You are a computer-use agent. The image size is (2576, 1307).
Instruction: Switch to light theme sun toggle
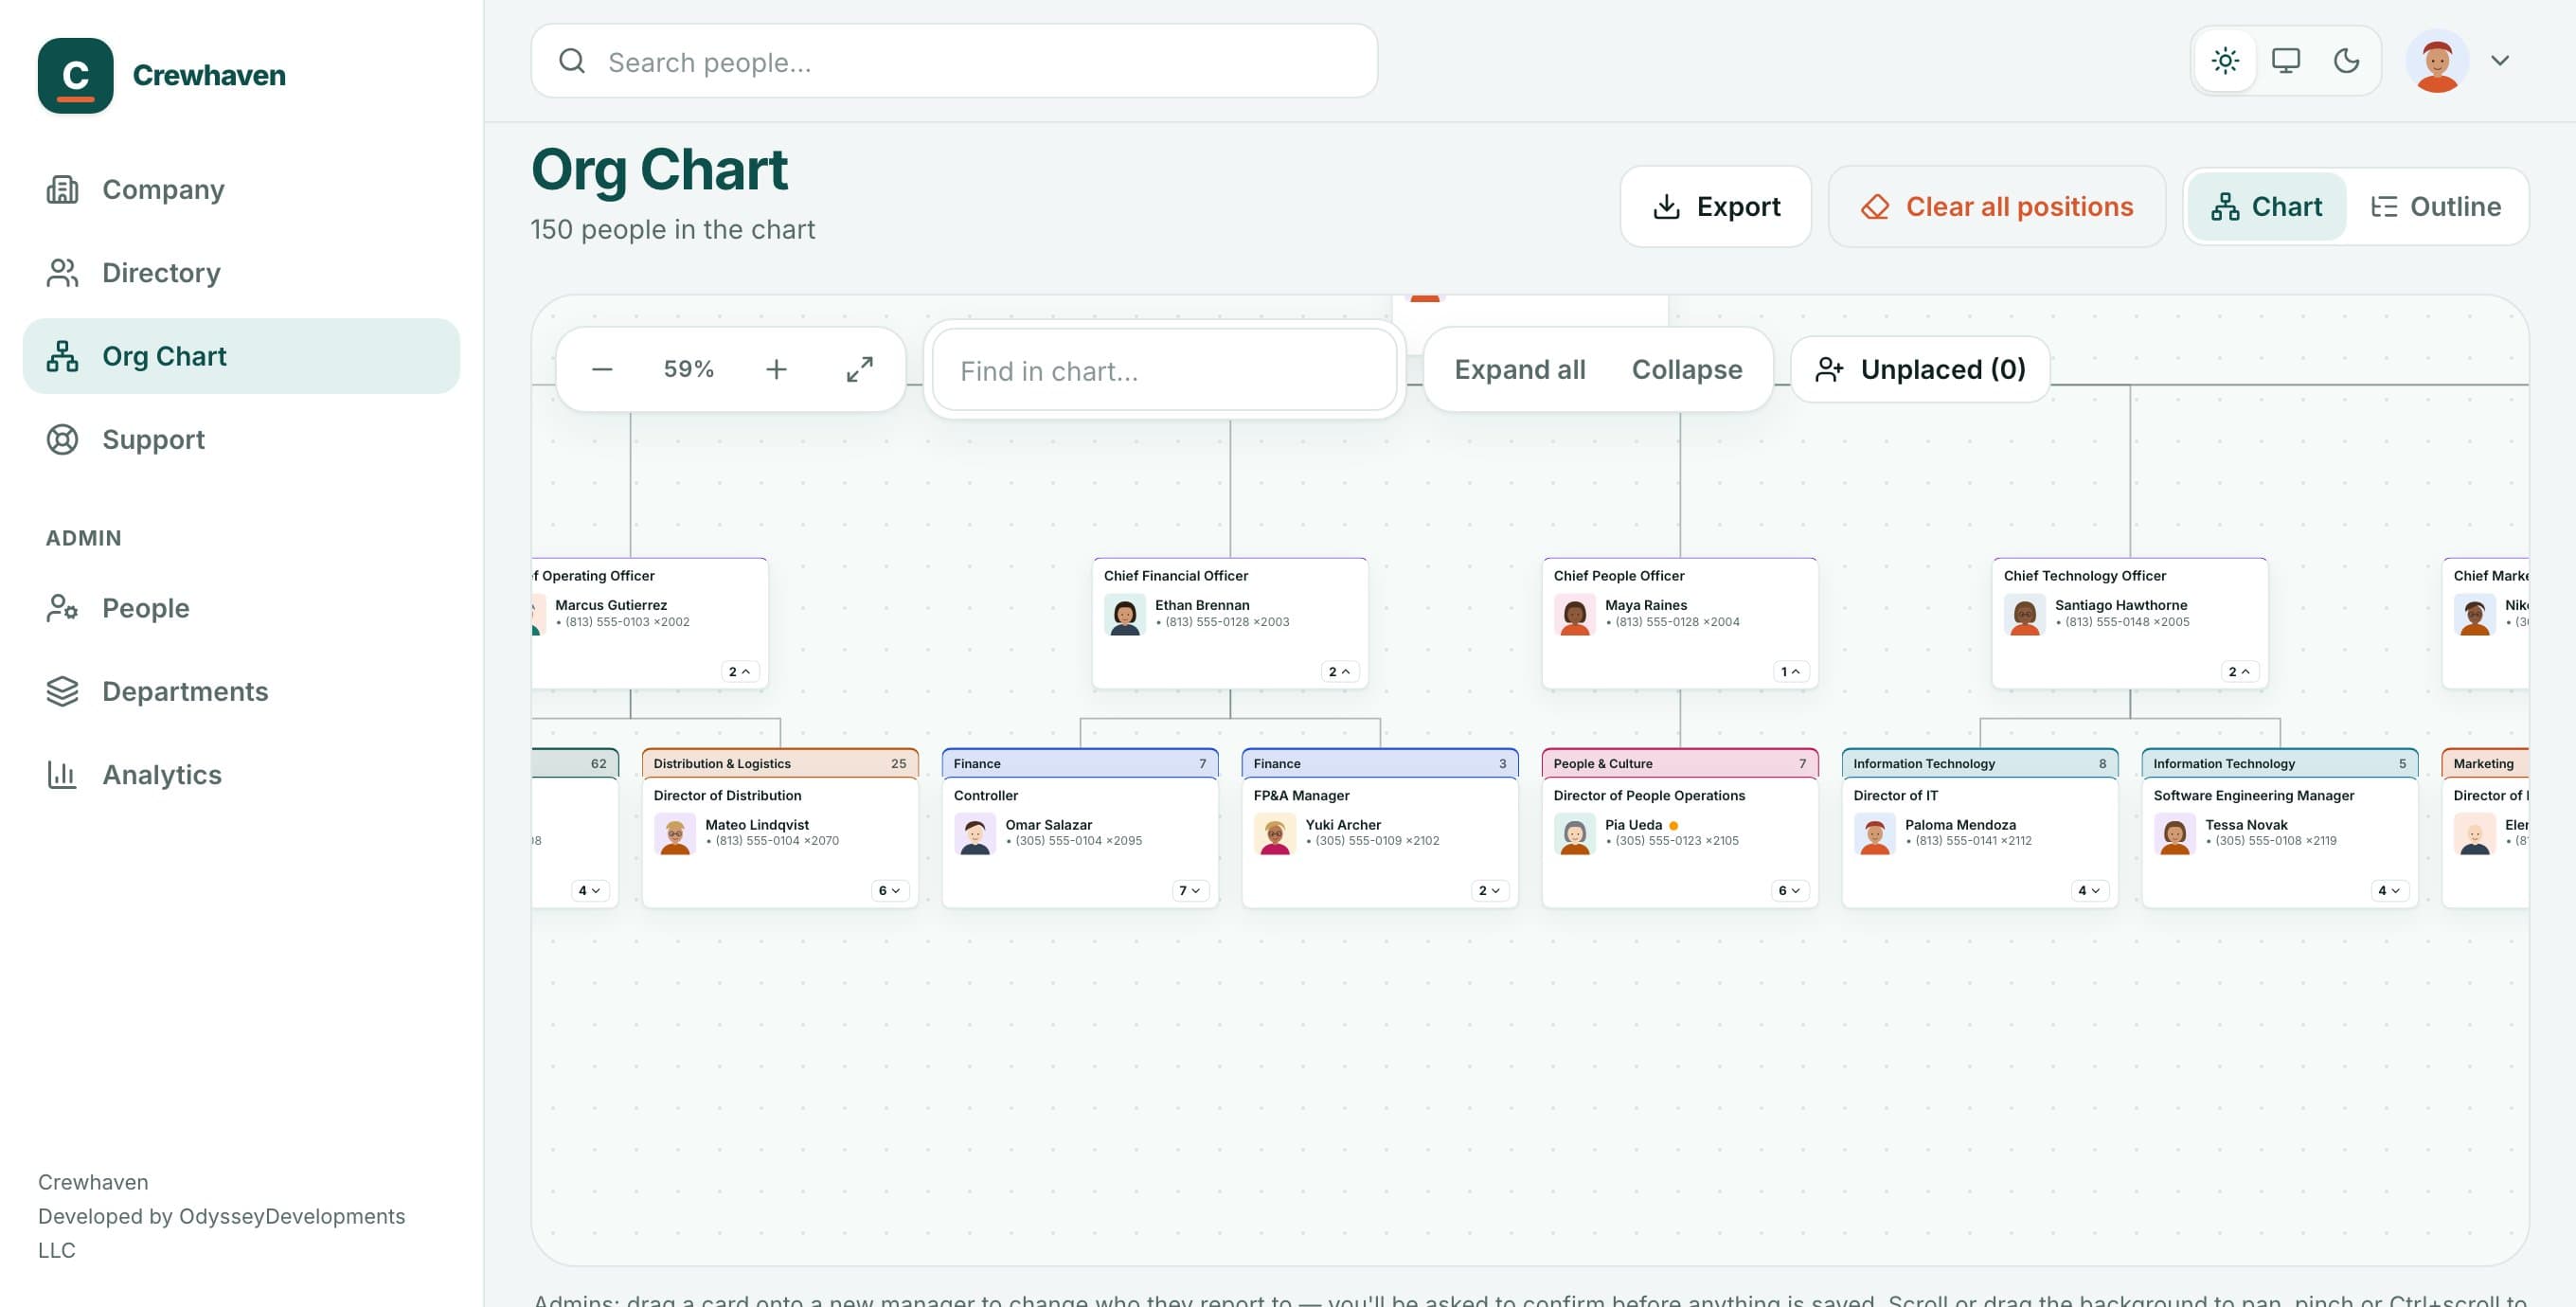2225,61
